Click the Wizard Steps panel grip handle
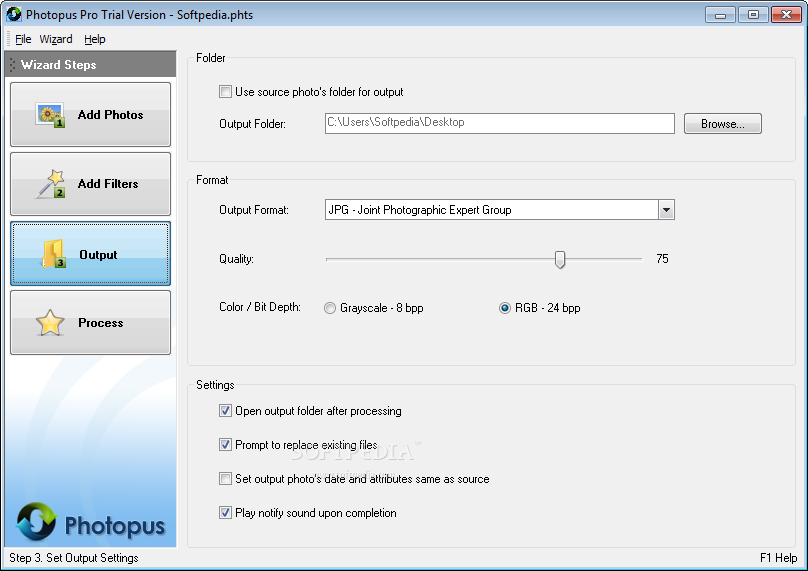 [x=12, y=64]
